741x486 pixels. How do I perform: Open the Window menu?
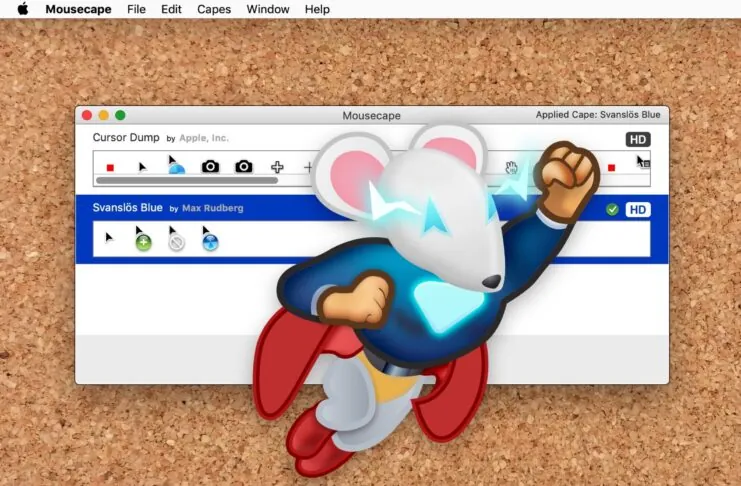(x=268, y=9)
